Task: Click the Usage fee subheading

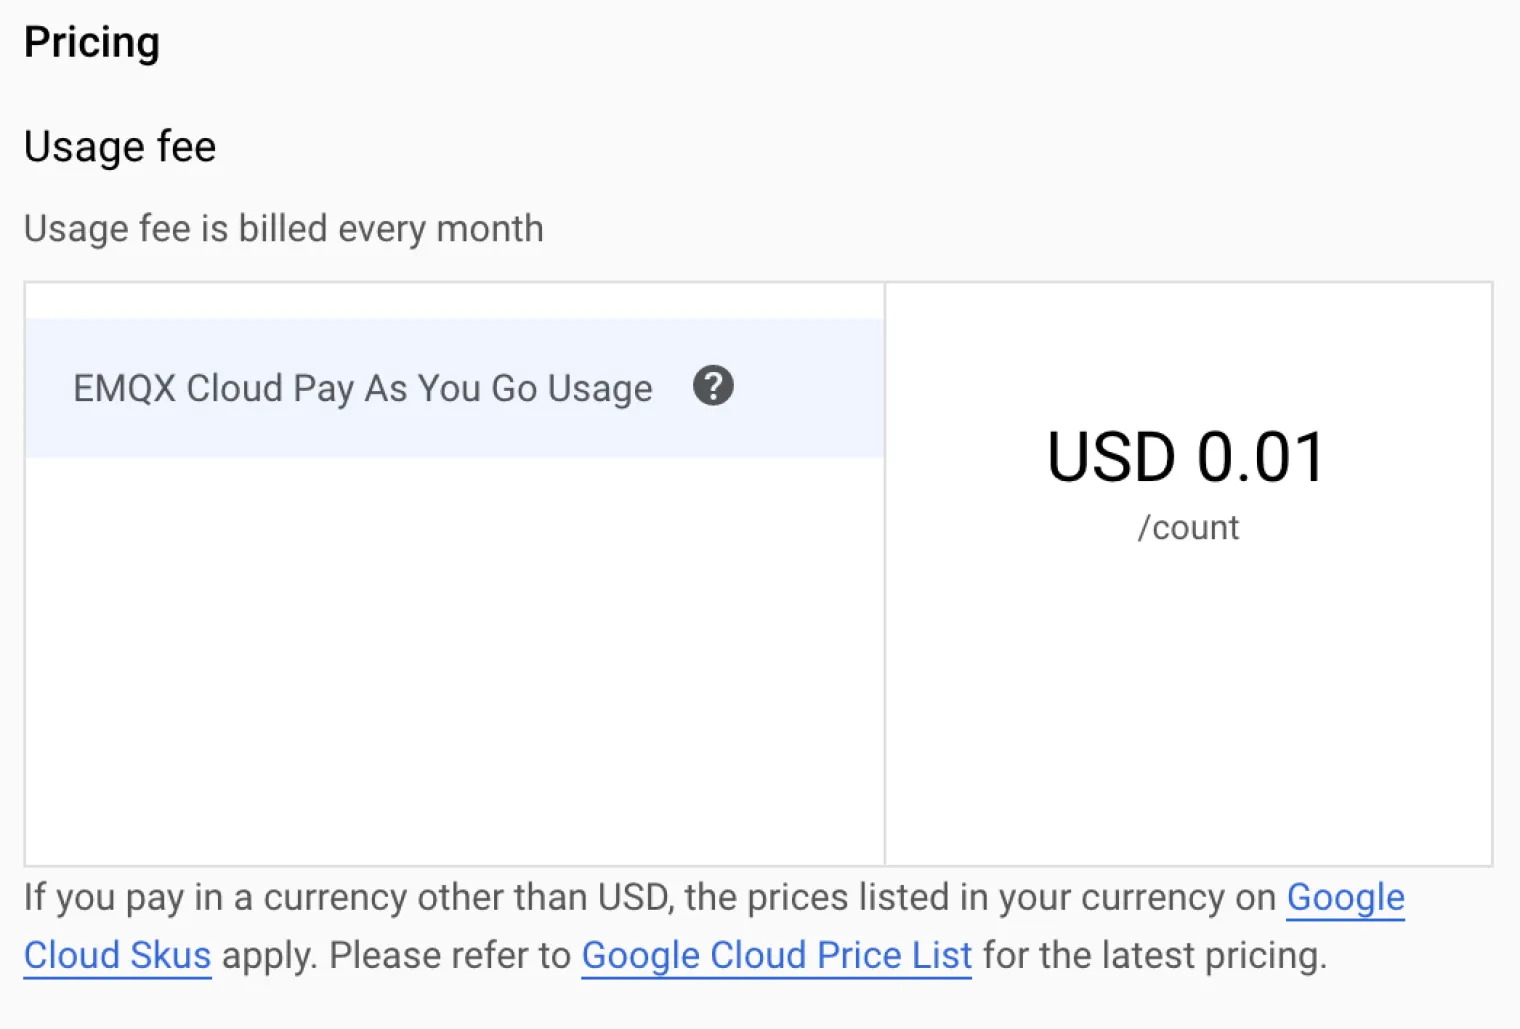Action: [x=120, y=147]
